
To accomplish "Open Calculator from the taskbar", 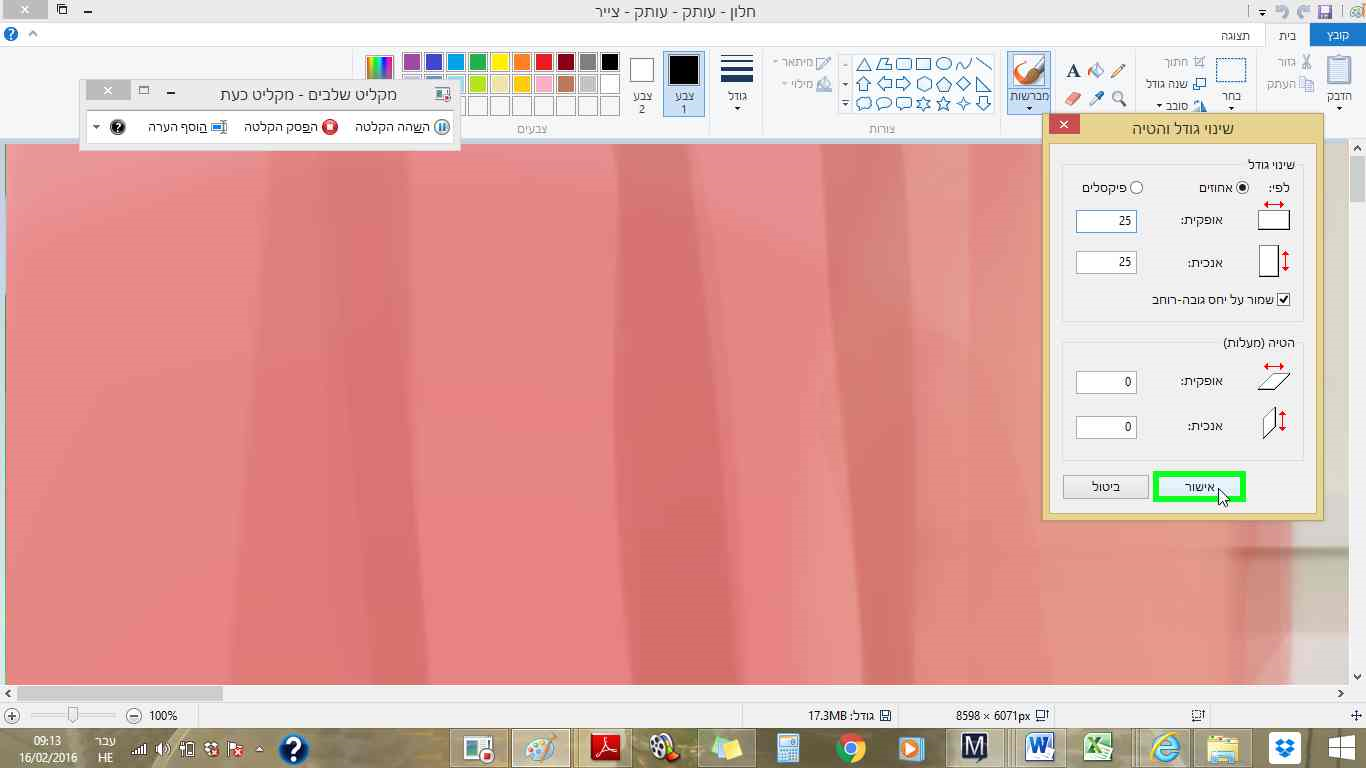I will [789, 747].
